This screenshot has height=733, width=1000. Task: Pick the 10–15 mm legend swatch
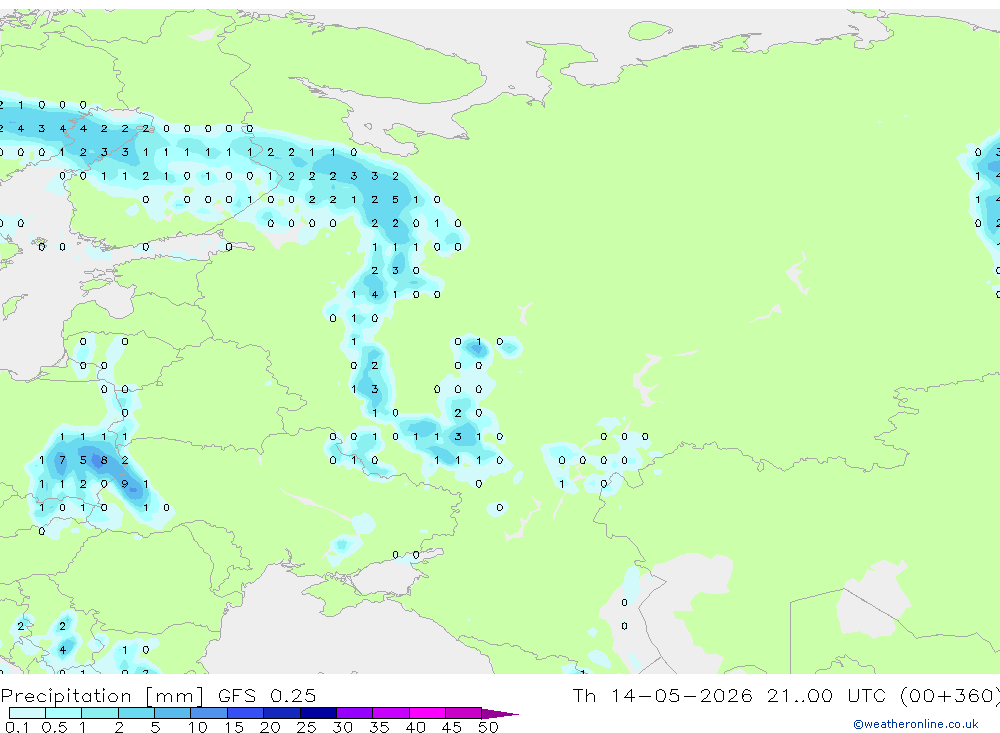(209, 713)
